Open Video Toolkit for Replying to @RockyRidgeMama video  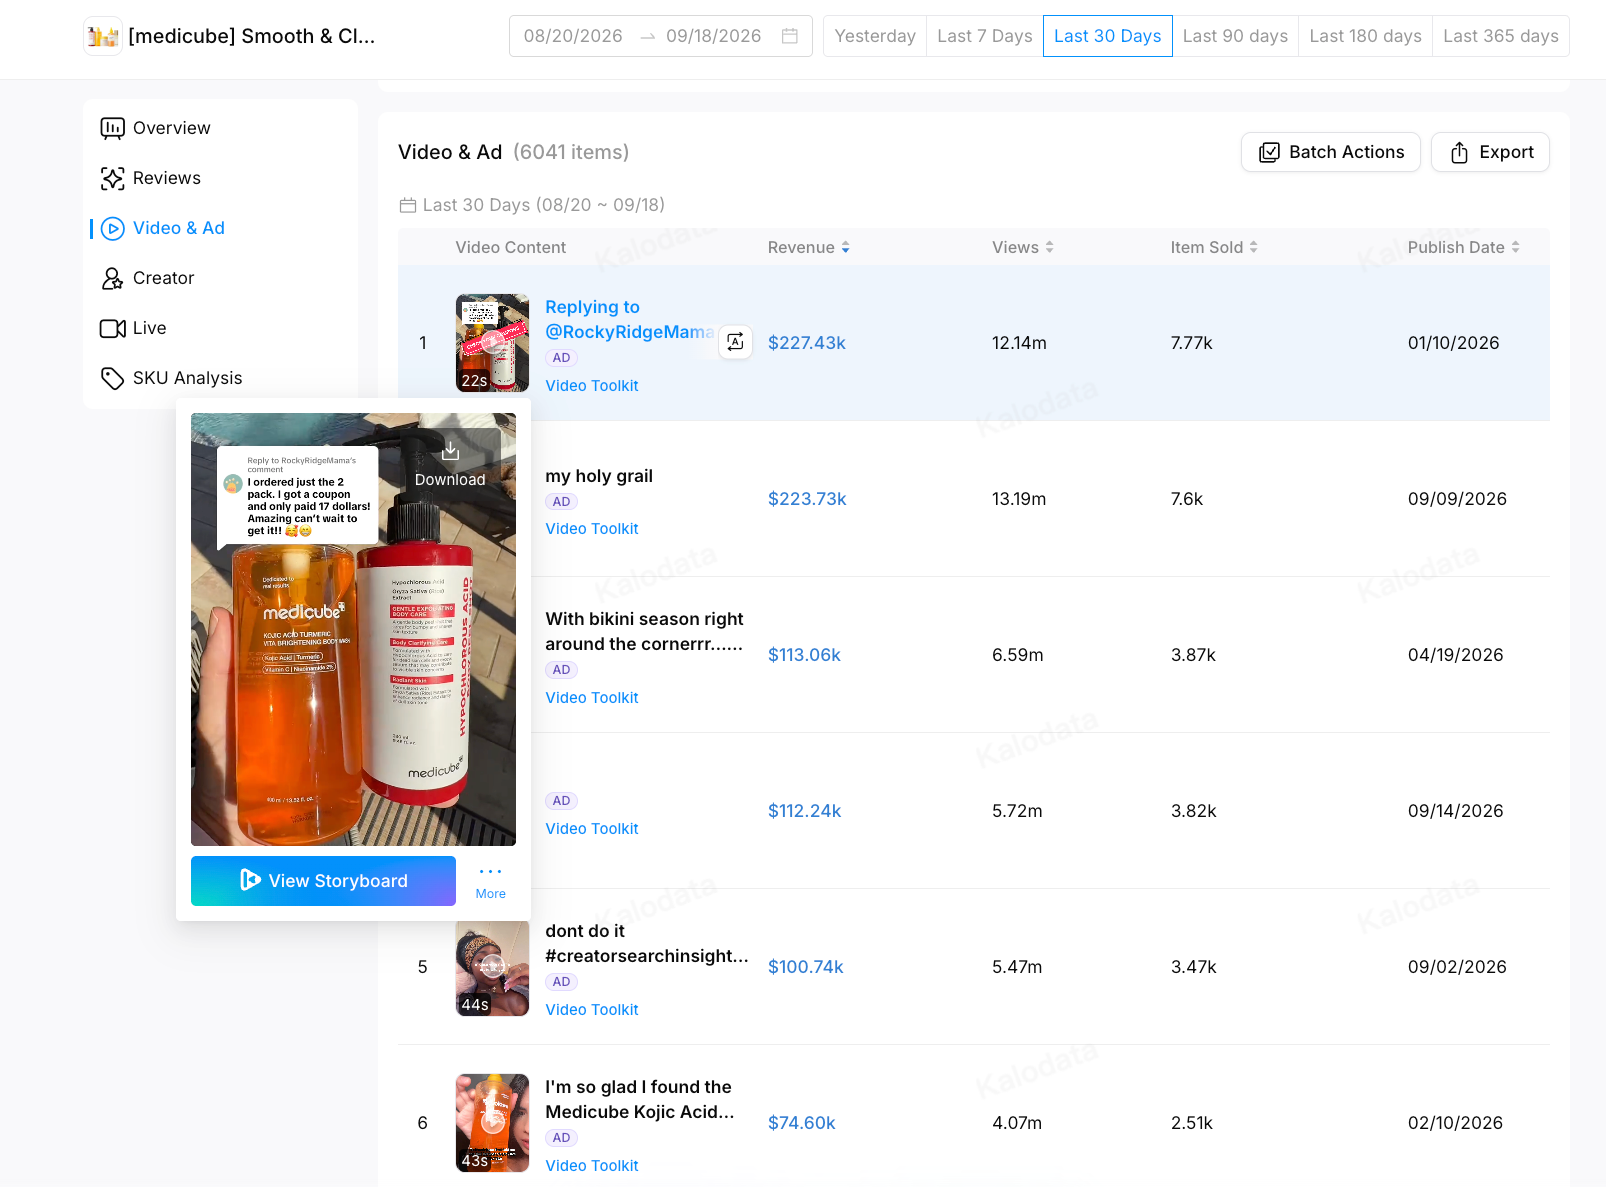click(592, 386)
